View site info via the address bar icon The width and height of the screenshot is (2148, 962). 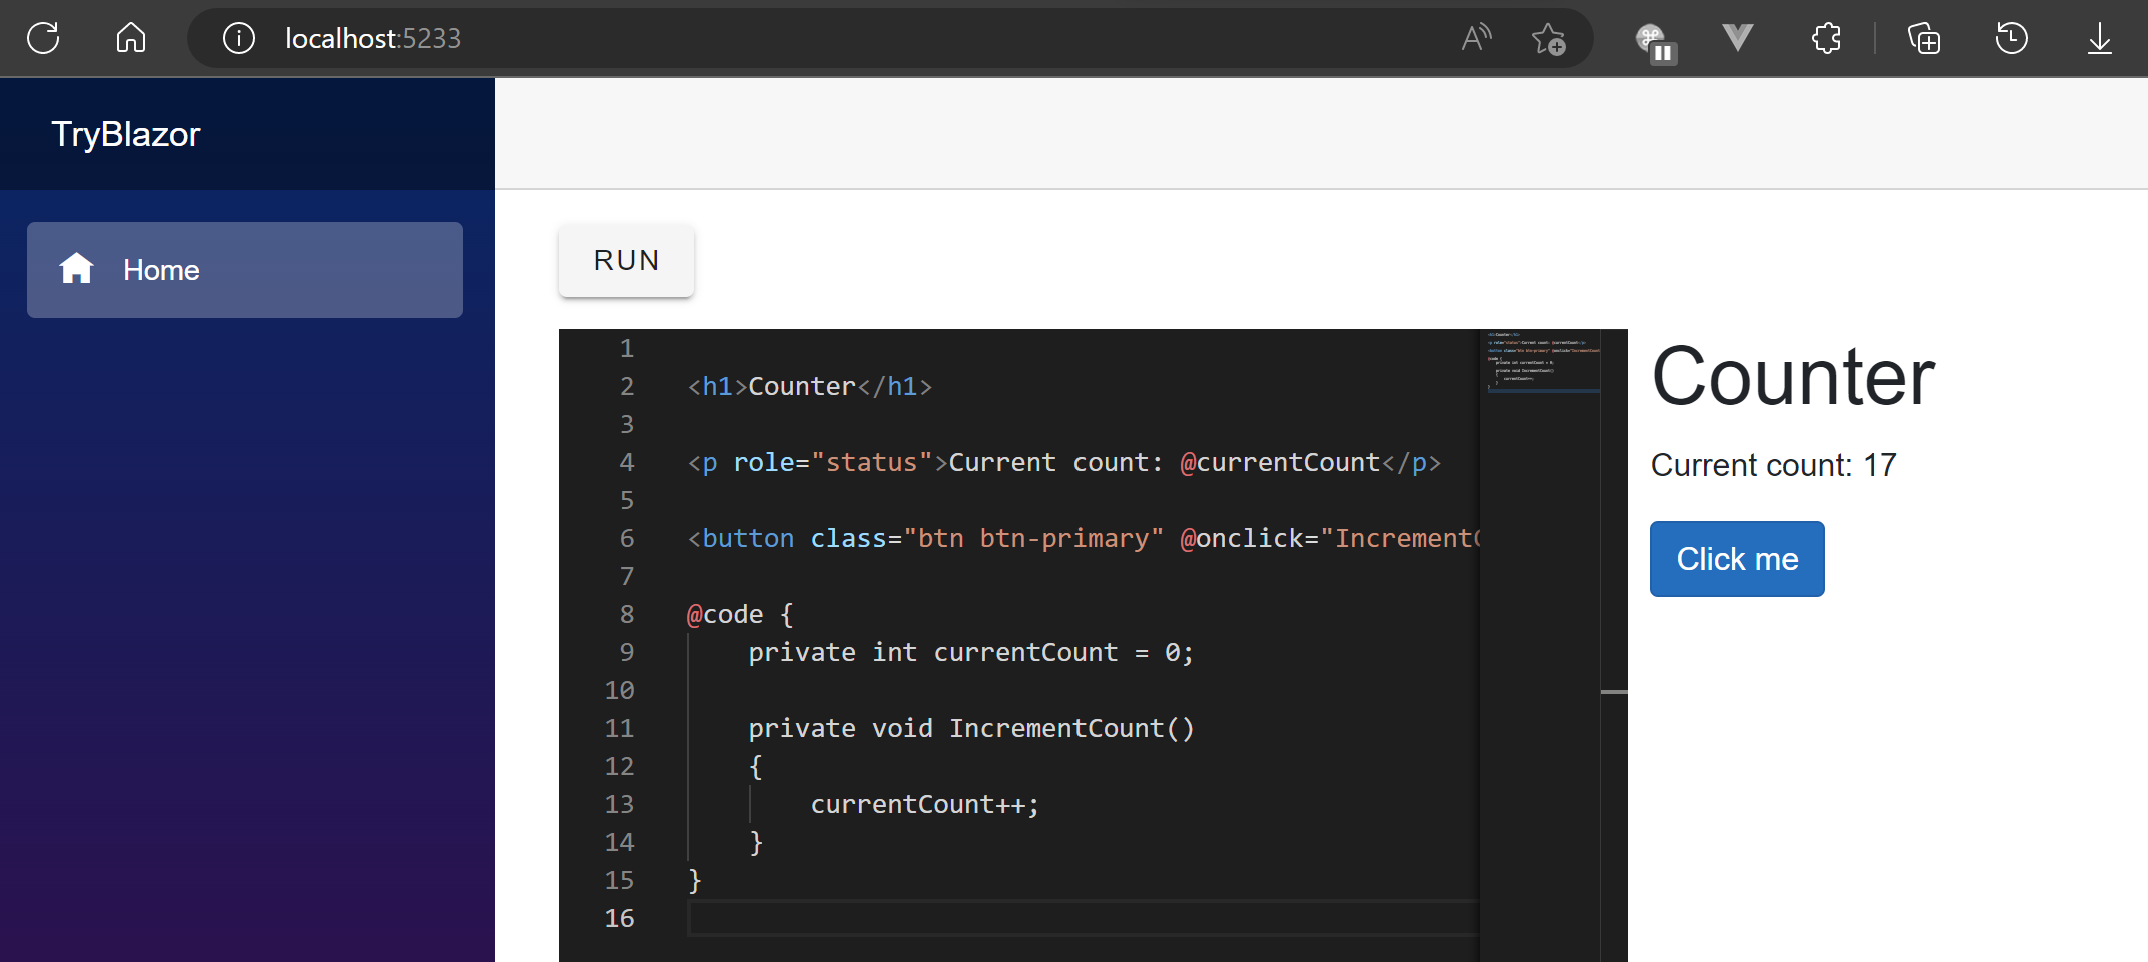[239, 38]
